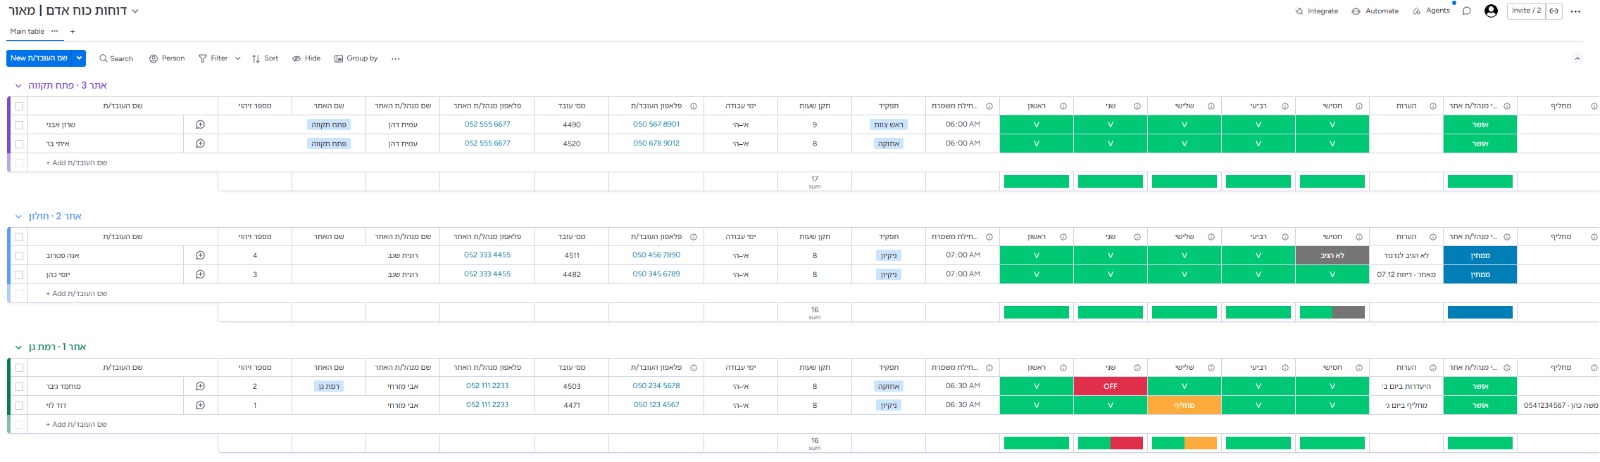This screenshot has width=1600, height=462.
Task: Click the Person filter icon
Action: pos(153,58)
